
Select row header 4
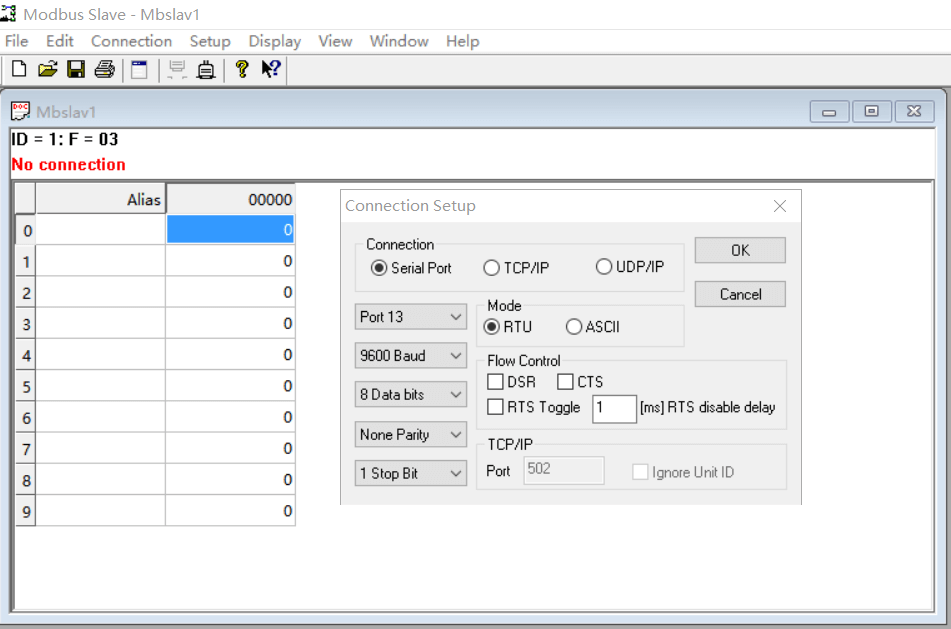point(26,355)
